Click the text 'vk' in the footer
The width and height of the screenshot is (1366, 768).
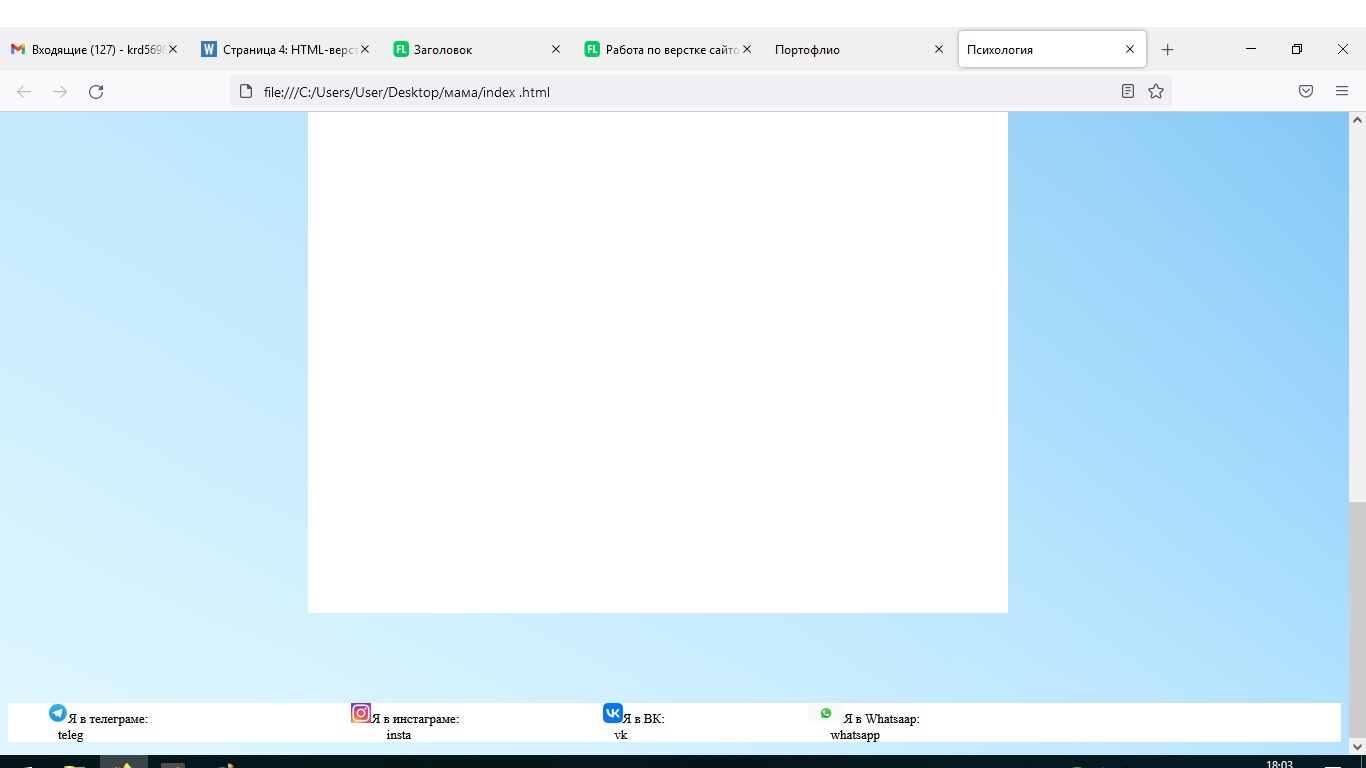[621, 735]
